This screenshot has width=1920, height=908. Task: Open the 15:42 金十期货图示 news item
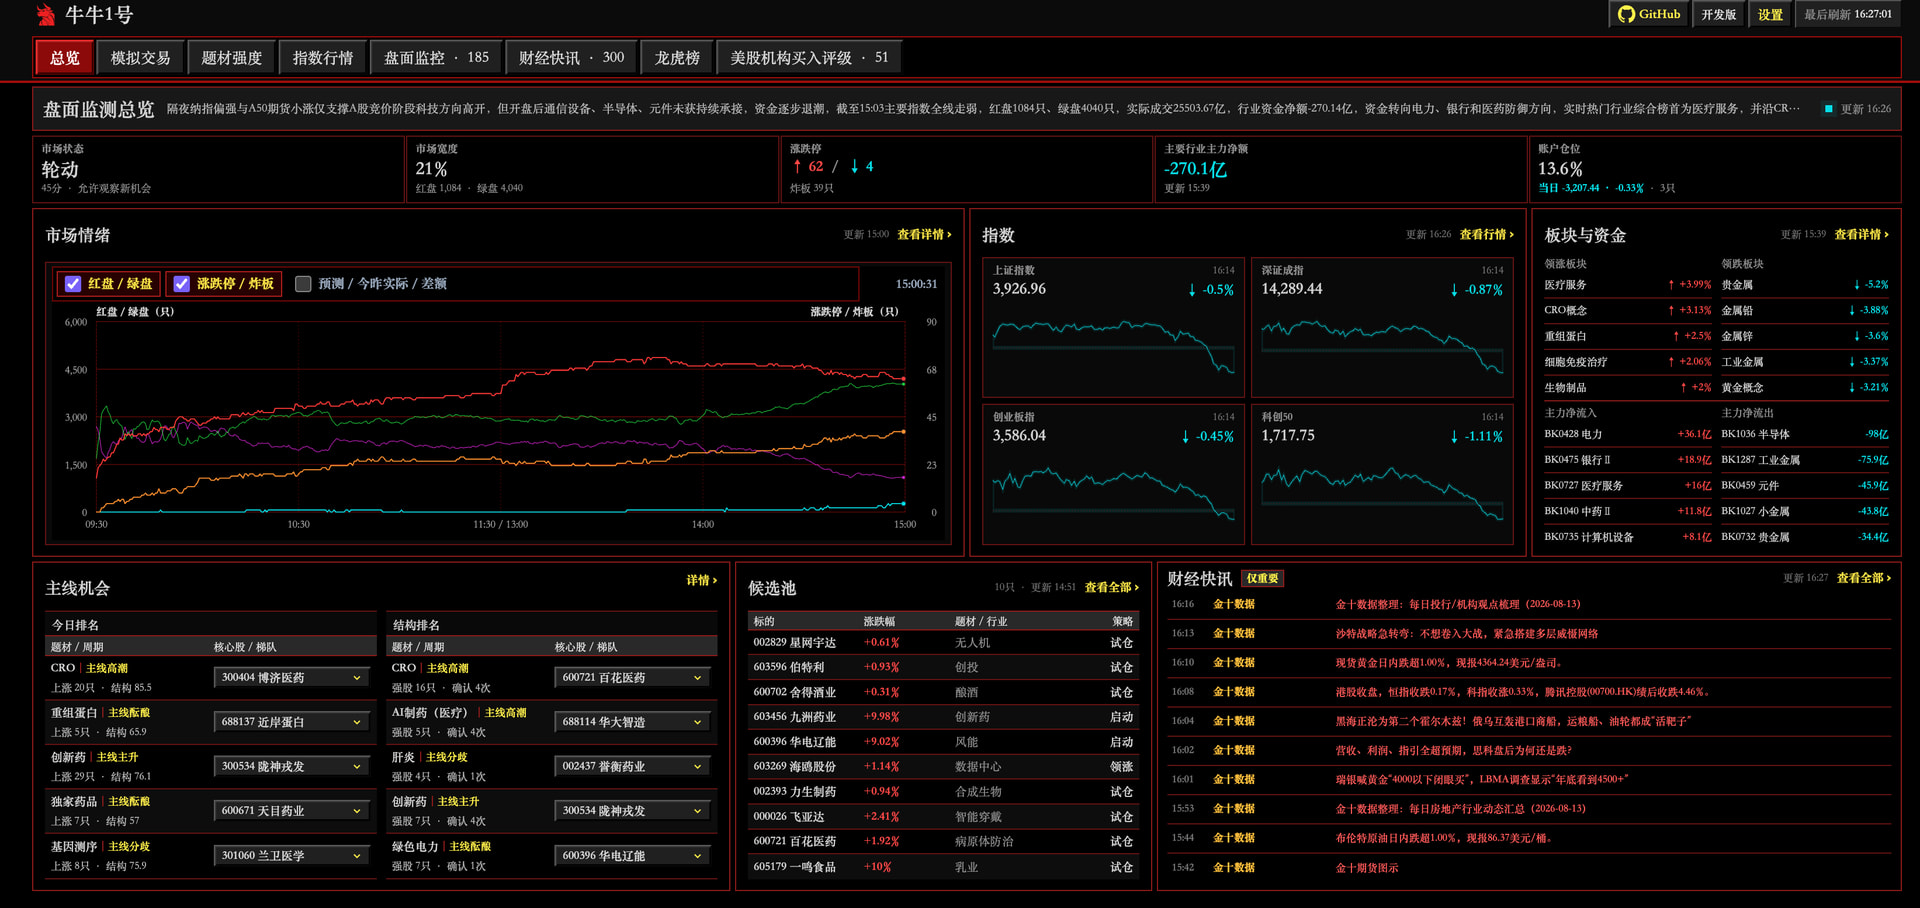1529,868
